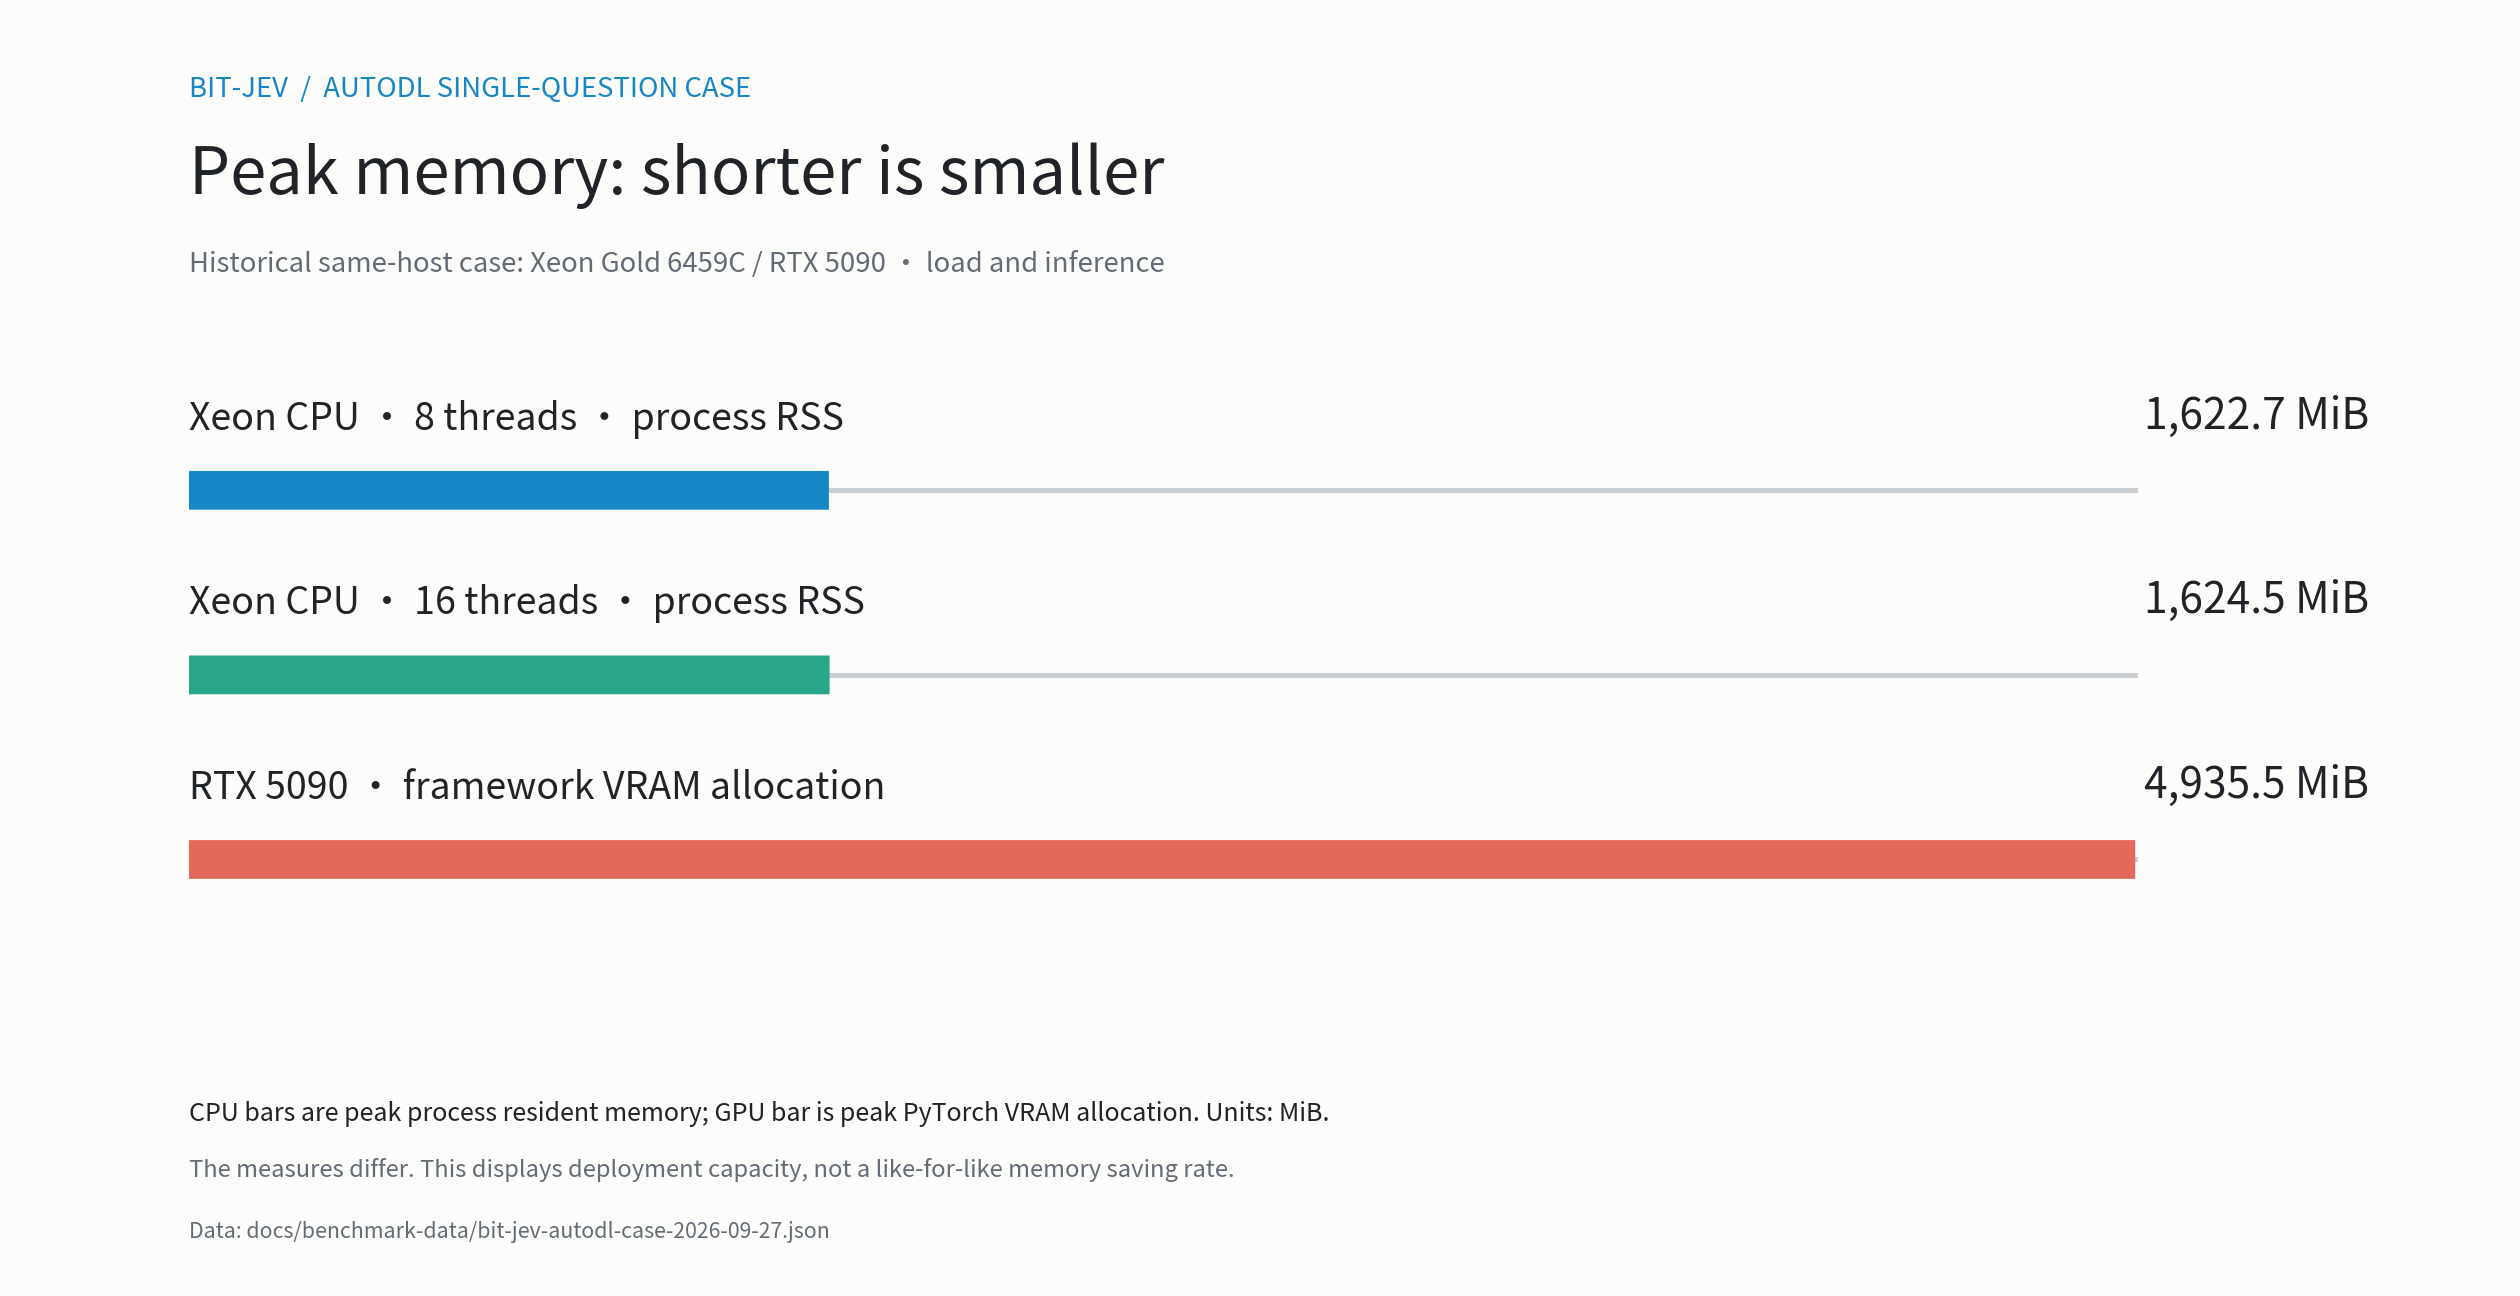Image resolution: width=2520 pixels, height=1296 pixels.
Task: Select the green 16 threads bar
Action: (x=509, y=675)
